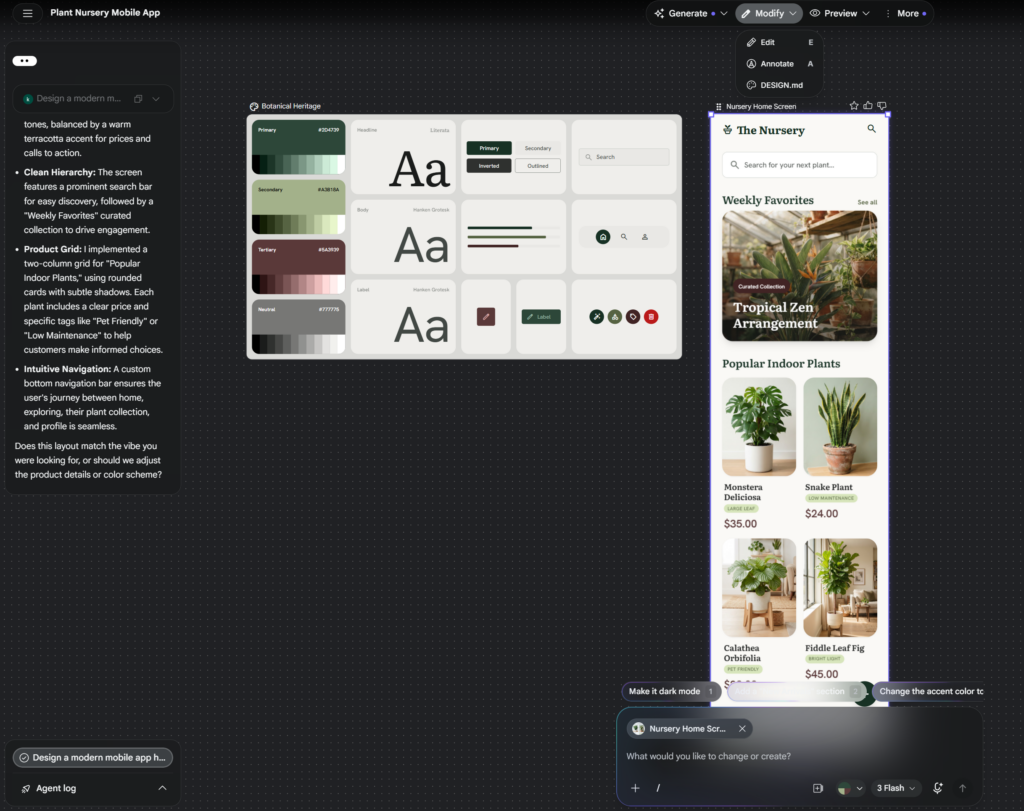The image size is (1024, 811).
Task: Open the design theme color dropdown
Action: 850,788
